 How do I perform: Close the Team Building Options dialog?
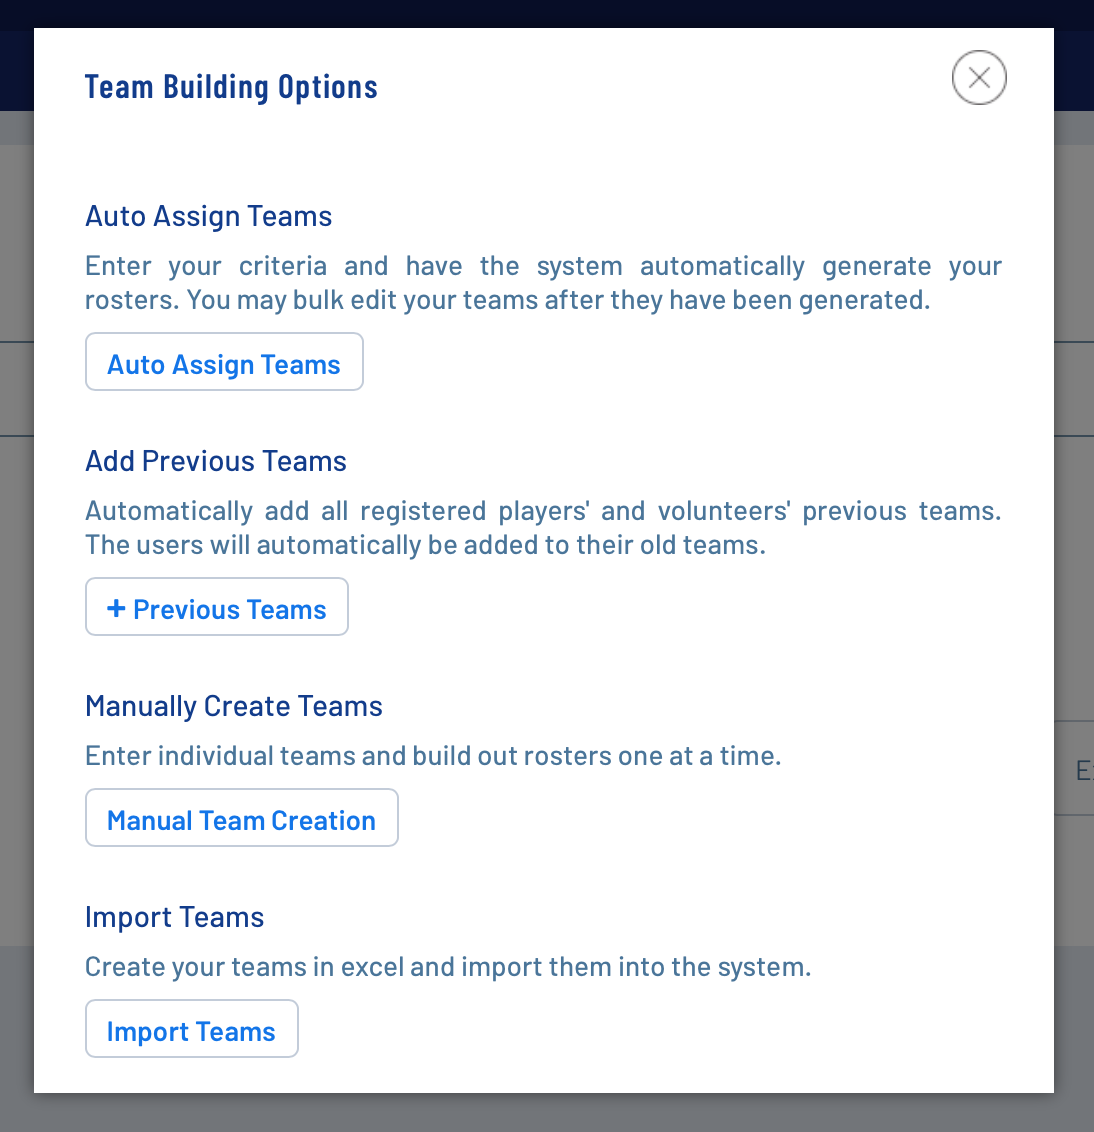tap(979, 78)
